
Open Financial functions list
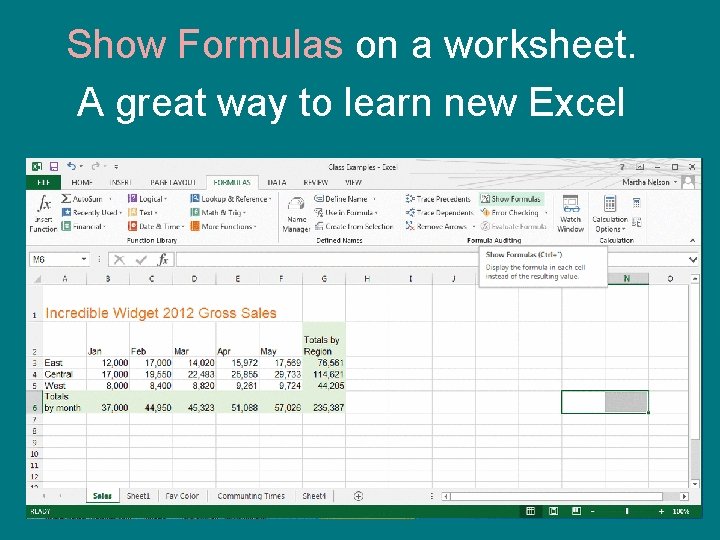(84, 226)
